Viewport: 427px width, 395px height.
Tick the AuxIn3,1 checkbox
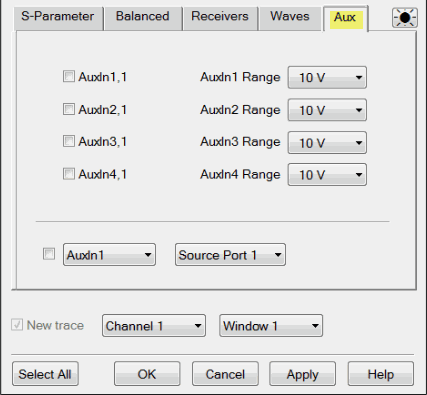[69, 141]
